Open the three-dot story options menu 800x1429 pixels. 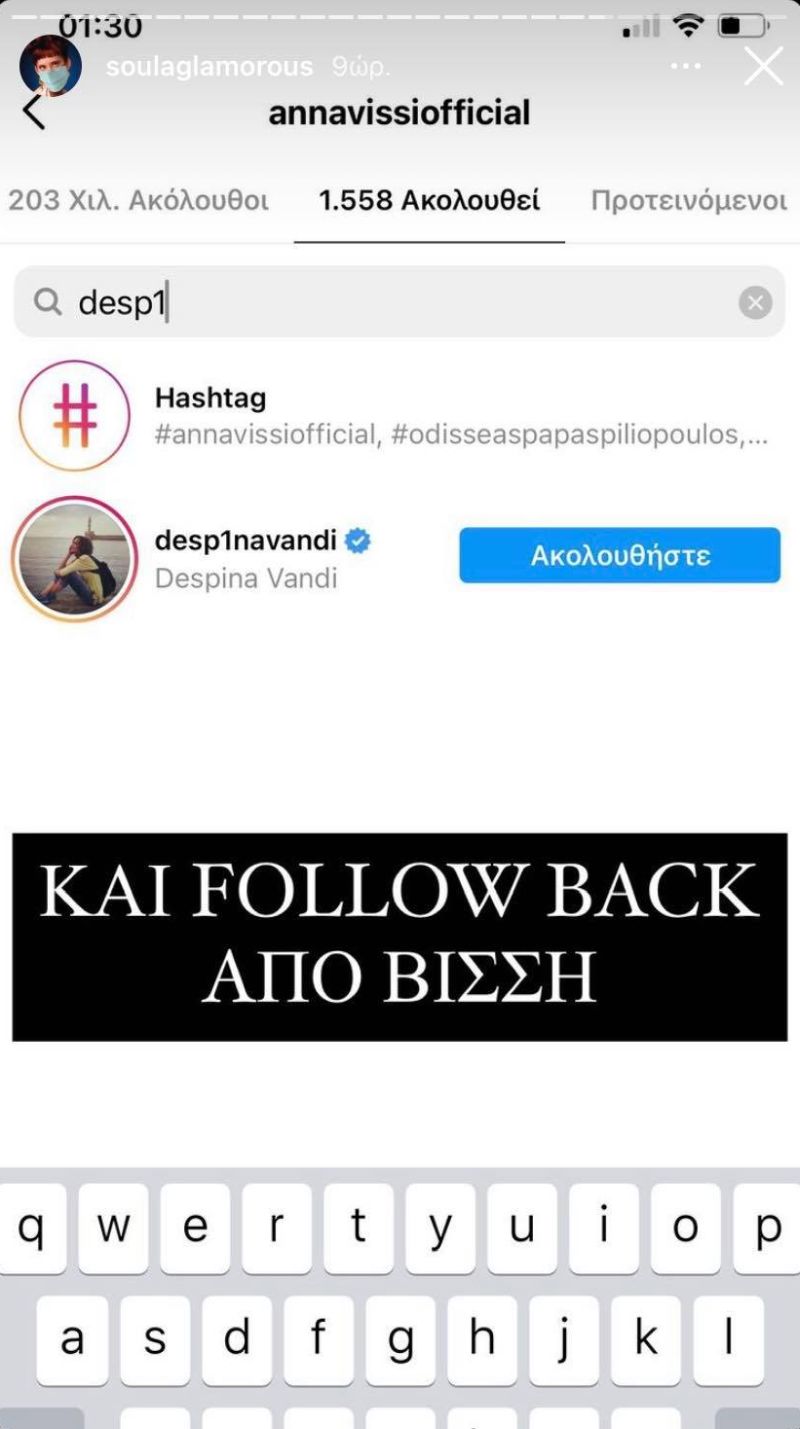click(685, 66)
